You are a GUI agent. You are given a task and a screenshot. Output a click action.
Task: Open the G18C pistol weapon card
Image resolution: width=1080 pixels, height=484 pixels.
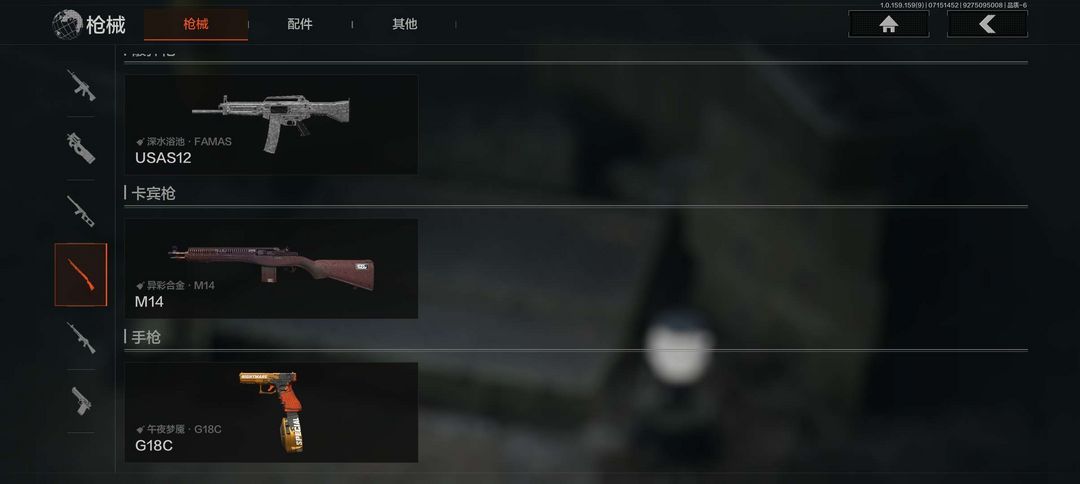(x=271, y=412)
